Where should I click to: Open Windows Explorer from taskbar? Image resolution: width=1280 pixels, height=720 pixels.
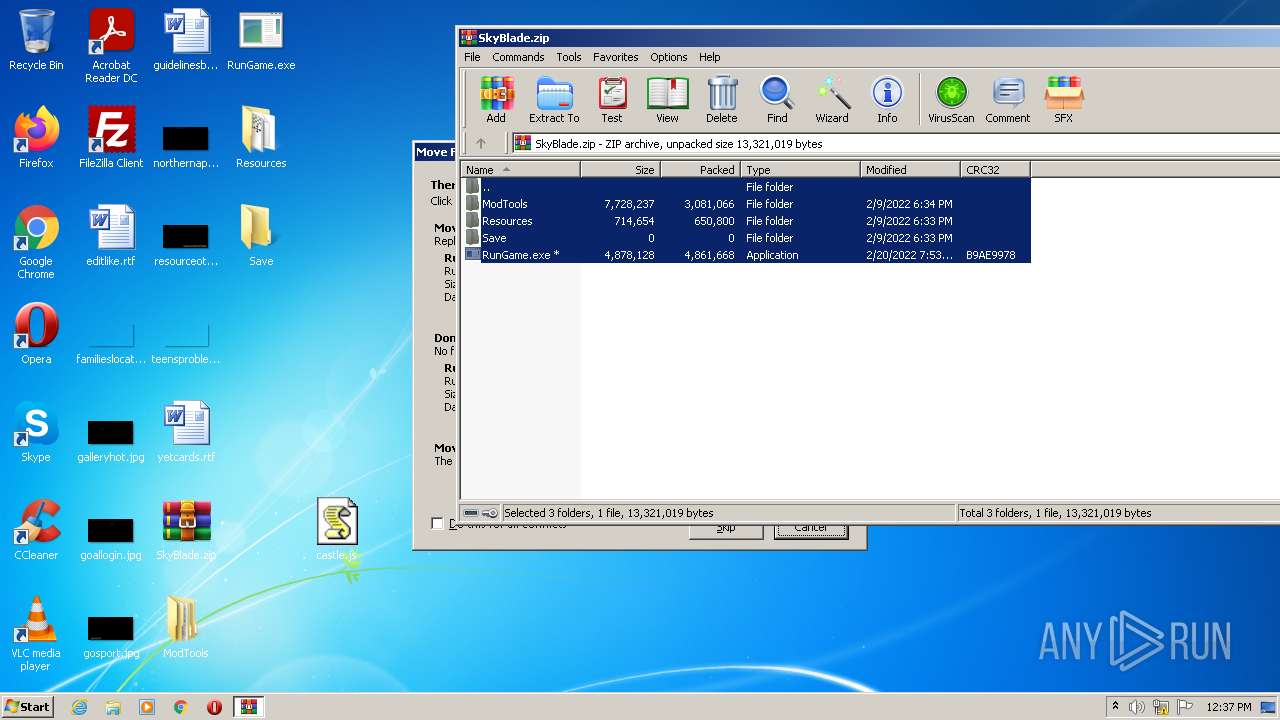pyautogui.click(x=113, y=707)
